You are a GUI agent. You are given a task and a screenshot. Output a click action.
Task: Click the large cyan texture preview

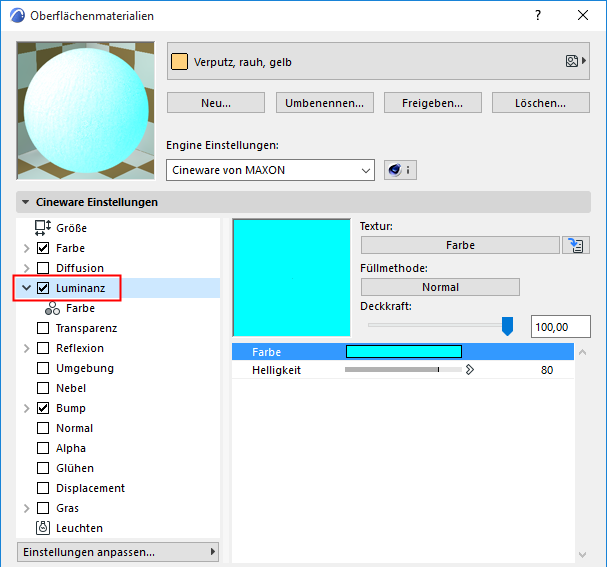click(x=291, y=278)
